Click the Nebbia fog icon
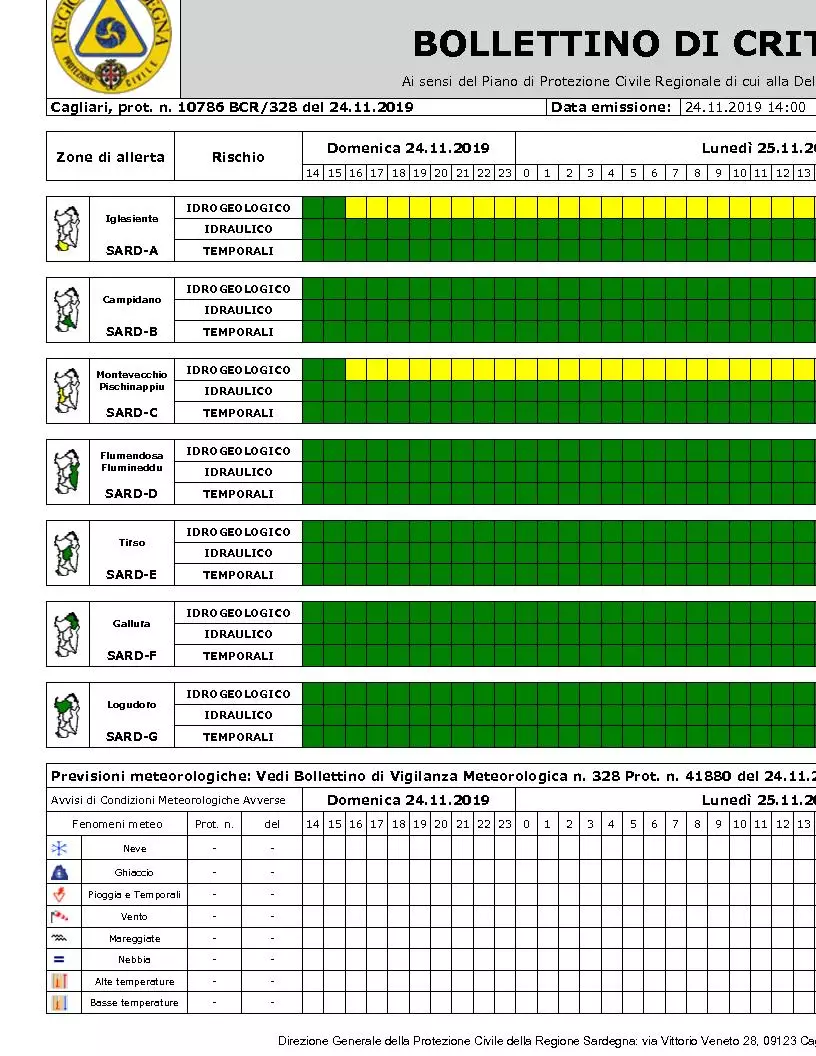This screenshot has width=816, height=1056. pyautogui.click(x=59, y=959)
